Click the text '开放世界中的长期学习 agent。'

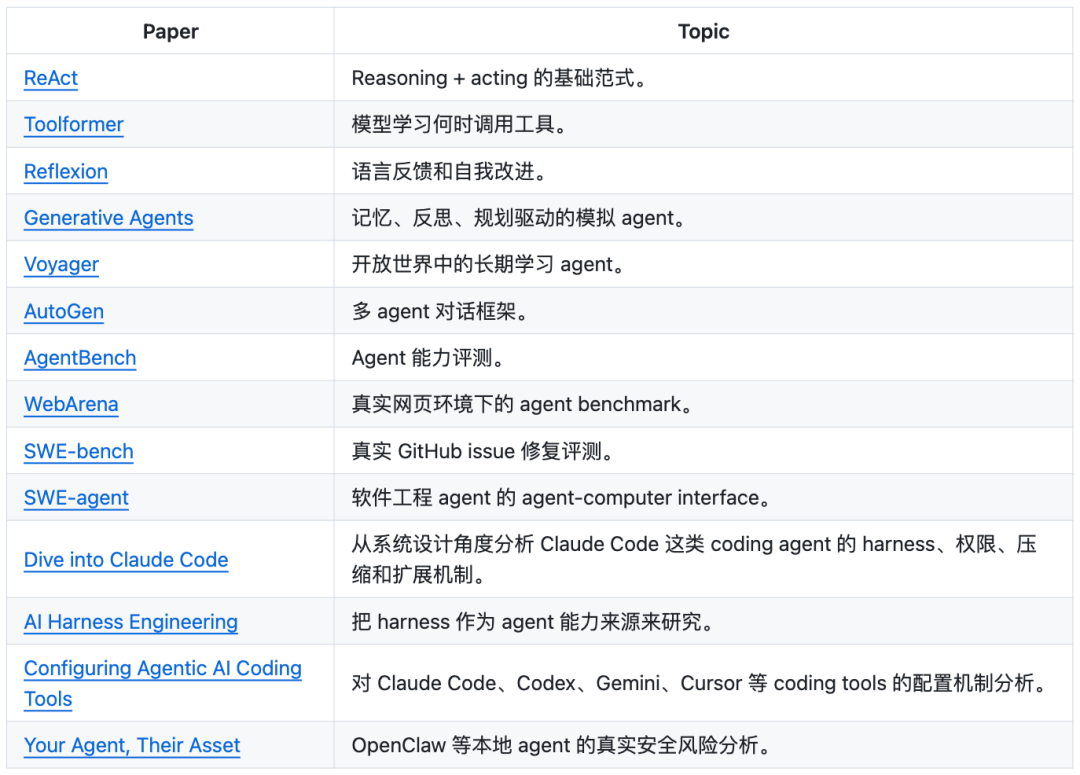point(488,265)
